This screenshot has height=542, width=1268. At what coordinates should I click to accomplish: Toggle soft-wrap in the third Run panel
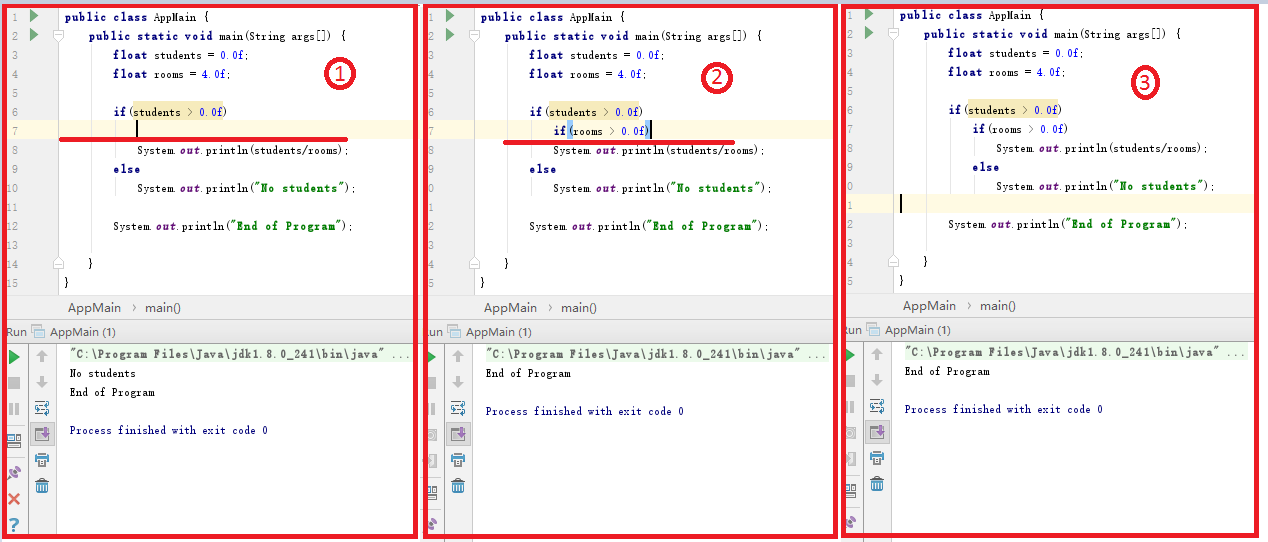(877, 406)
